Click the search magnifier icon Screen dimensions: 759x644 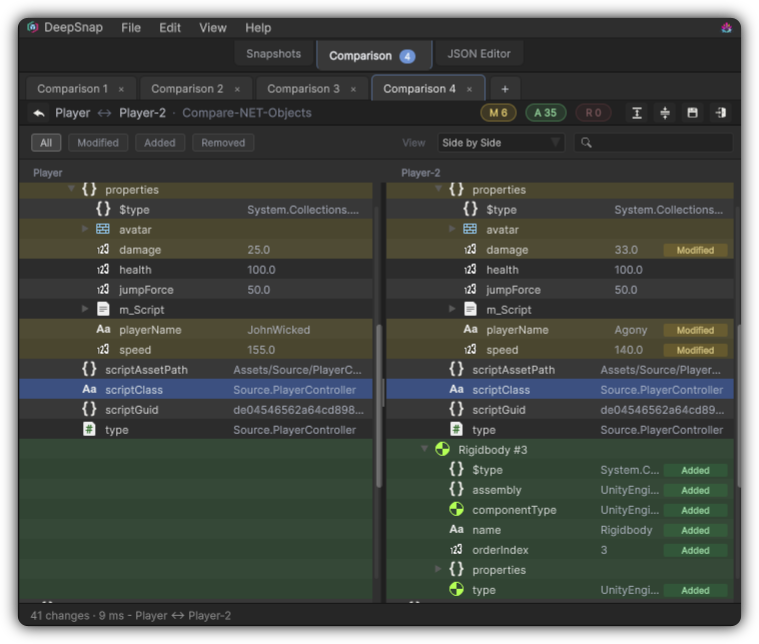point(586,143)
